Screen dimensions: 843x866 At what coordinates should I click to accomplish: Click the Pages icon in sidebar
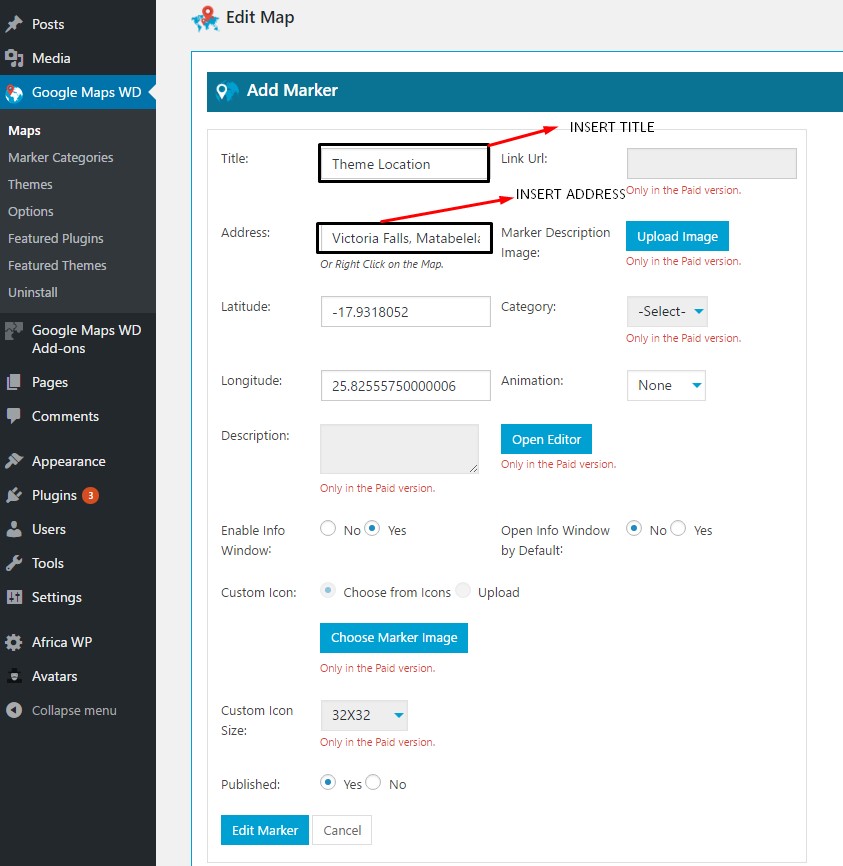[x=14, y=382]
